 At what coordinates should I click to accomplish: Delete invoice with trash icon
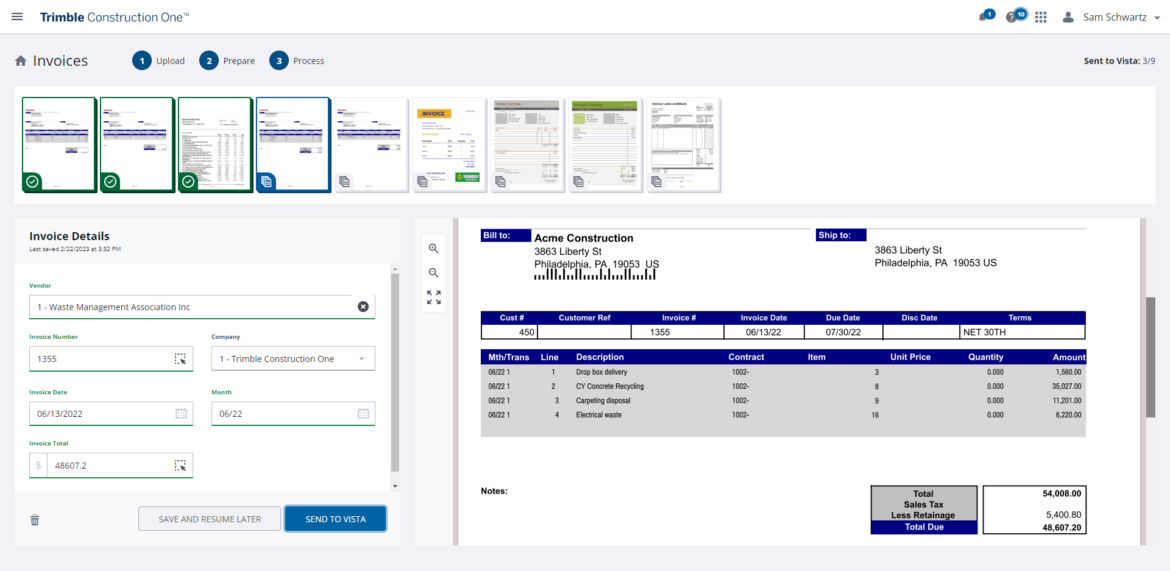34,519
